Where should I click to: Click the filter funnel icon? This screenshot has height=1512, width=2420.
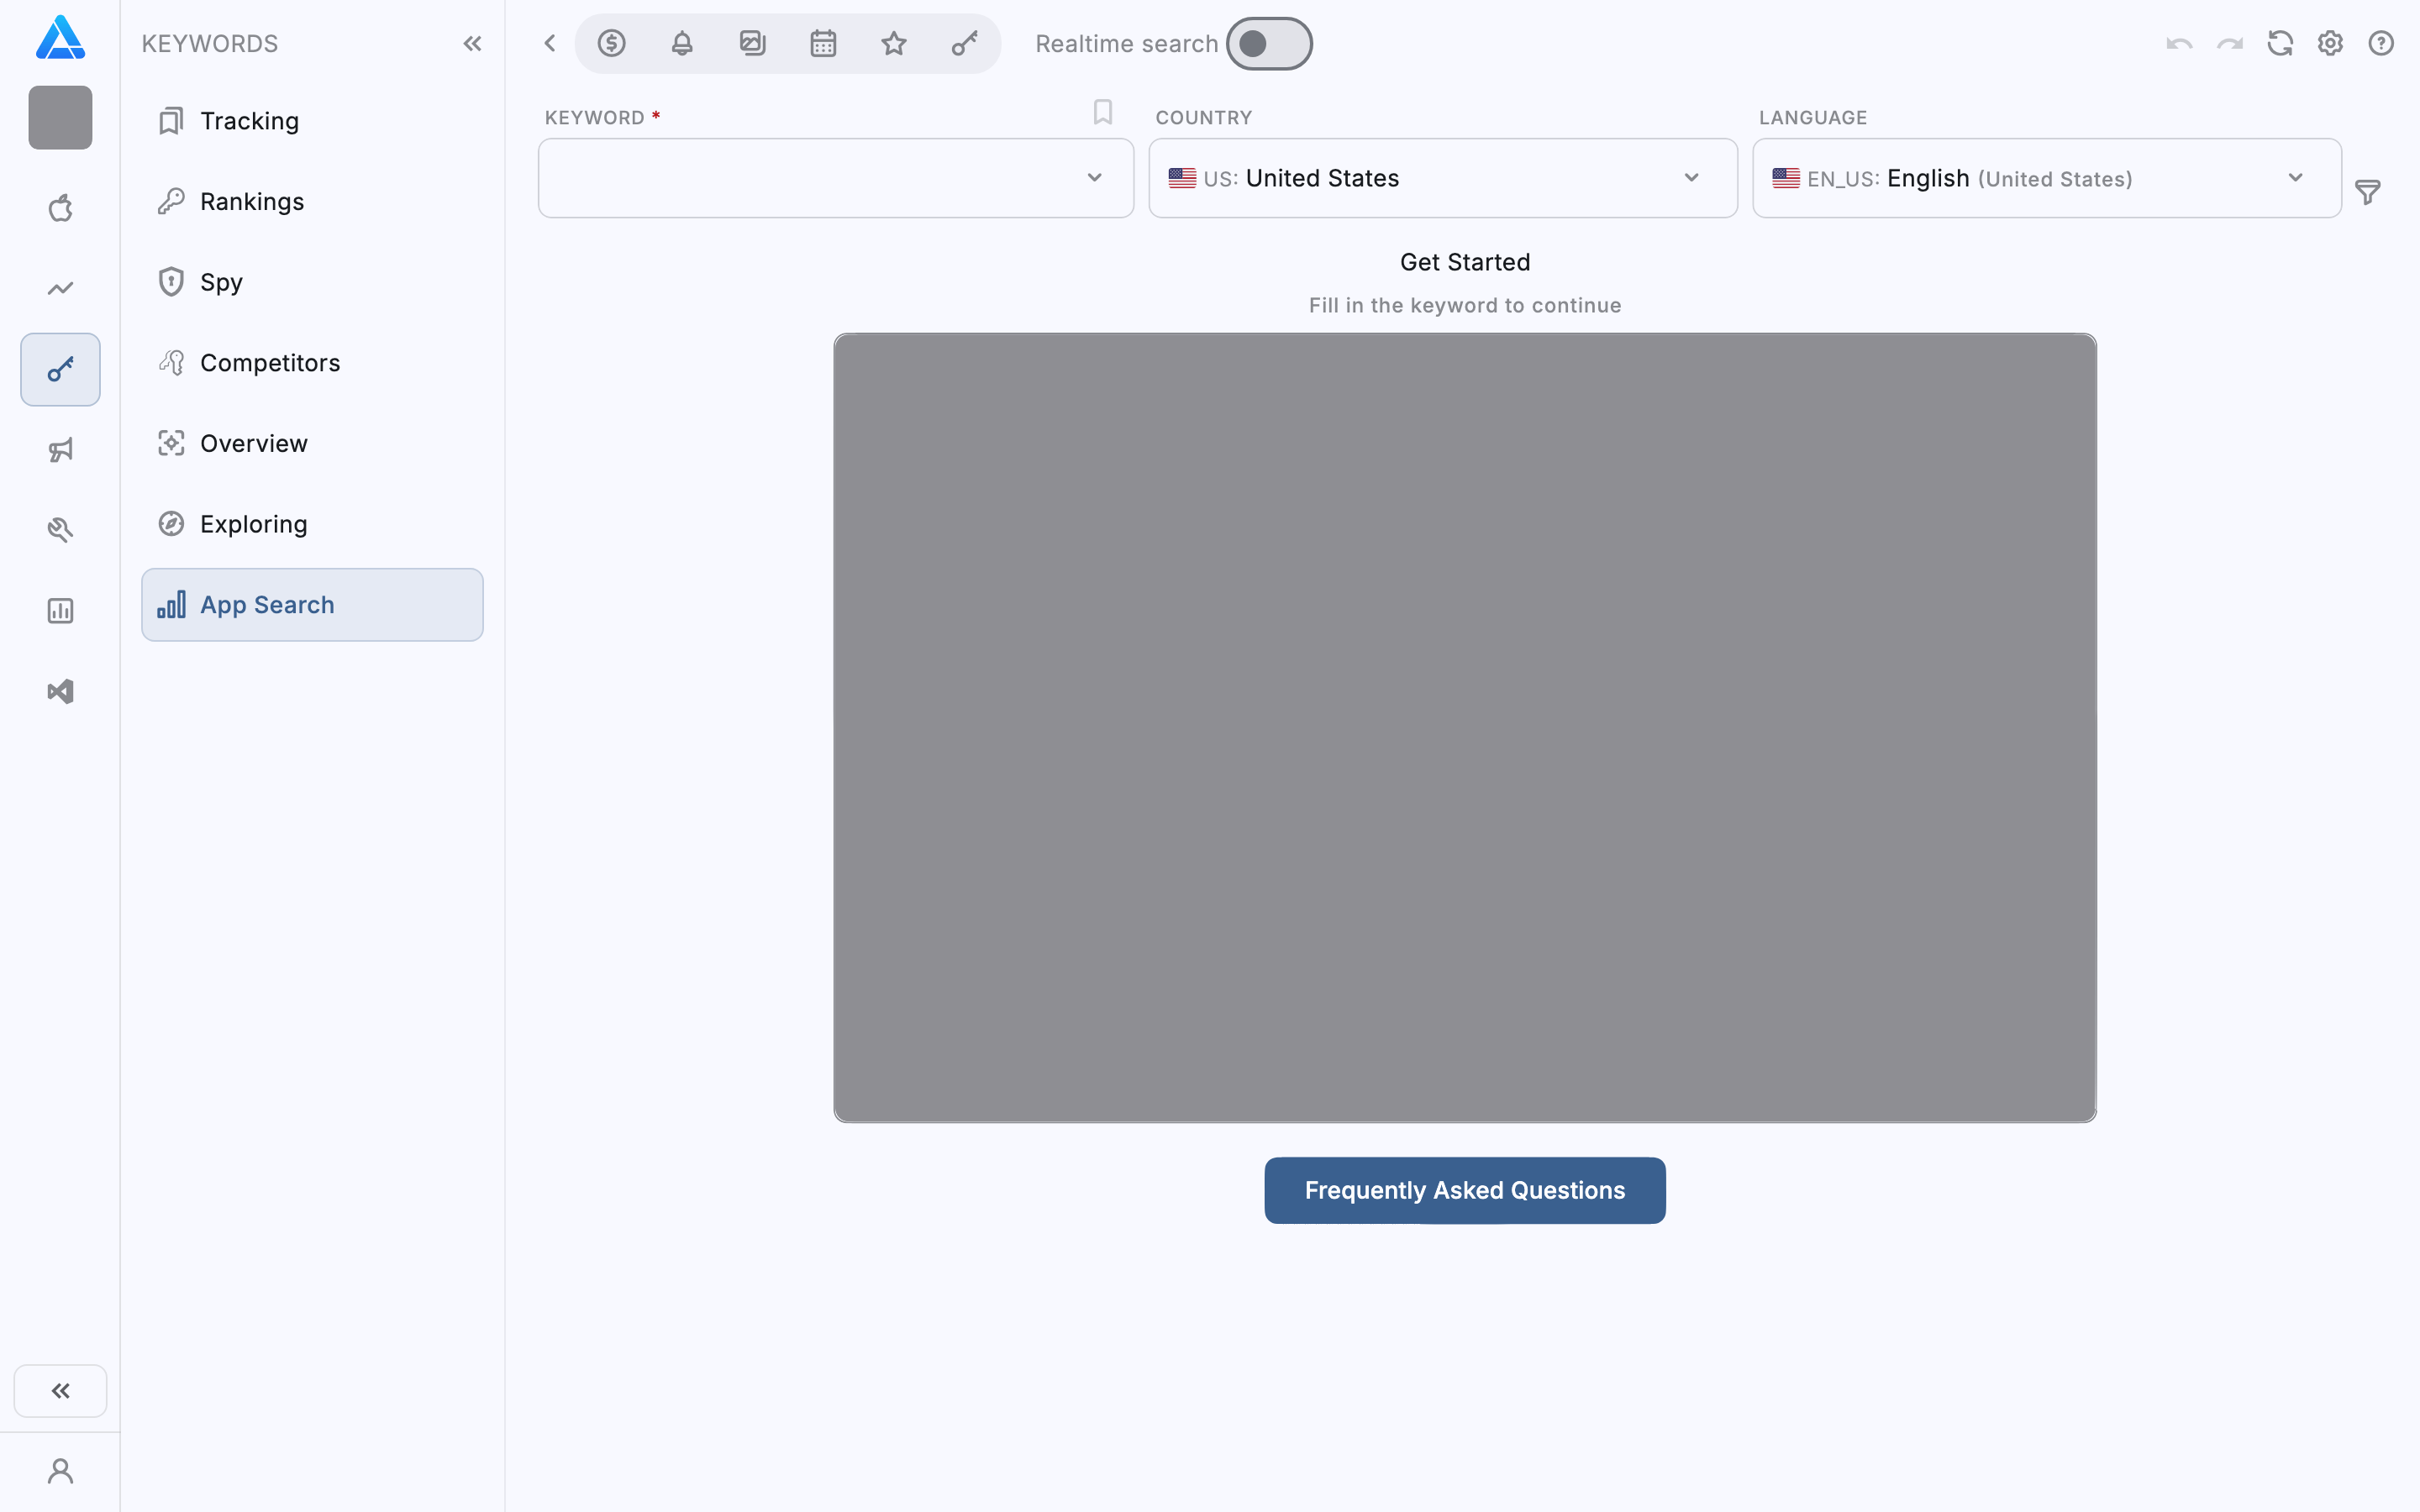click(x=2367, y=192)
